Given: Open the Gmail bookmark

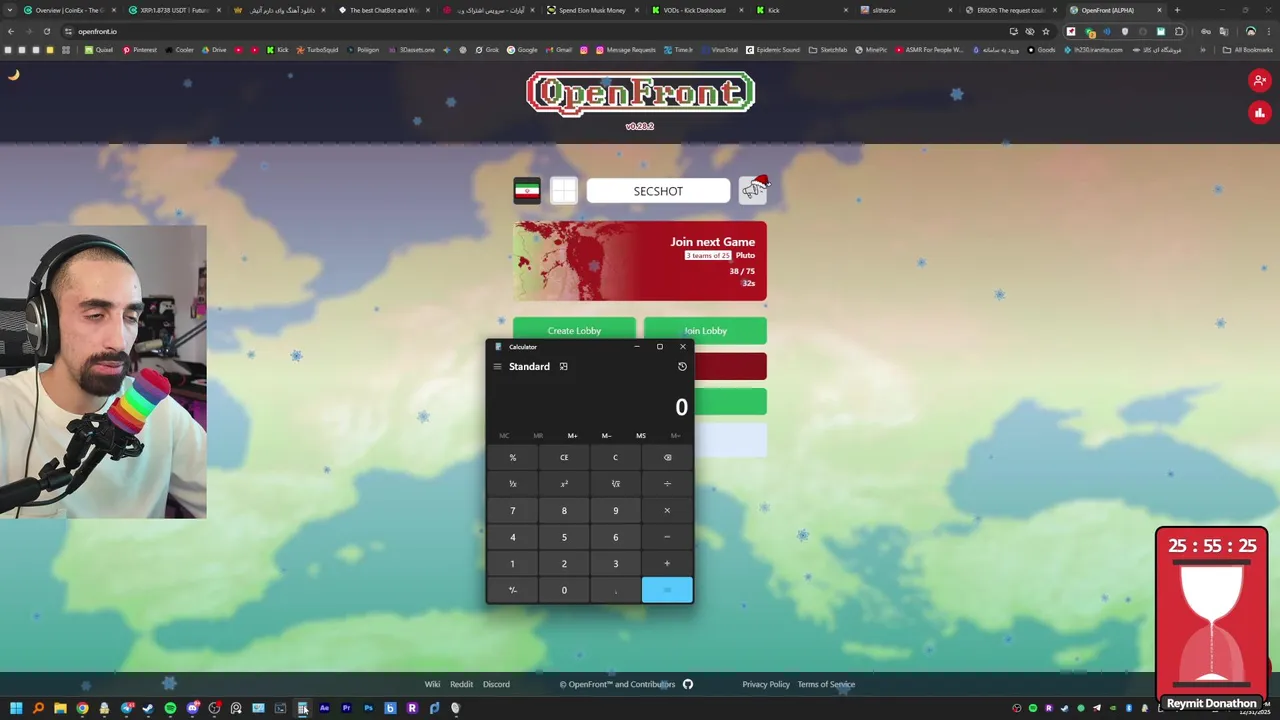Looking at the screenshot, I should (559, 50).
